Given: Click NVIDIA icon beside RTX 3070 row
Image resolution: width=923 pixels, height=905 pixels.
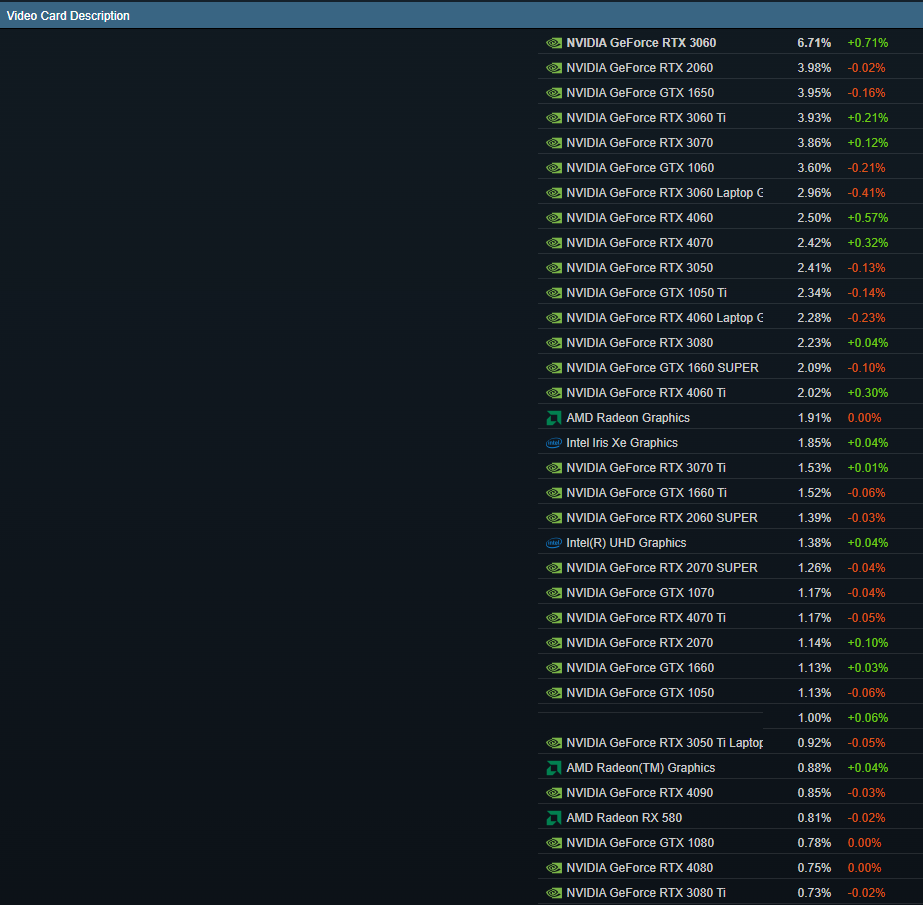Looking at the screenshot, I should [x=554, y=143].
